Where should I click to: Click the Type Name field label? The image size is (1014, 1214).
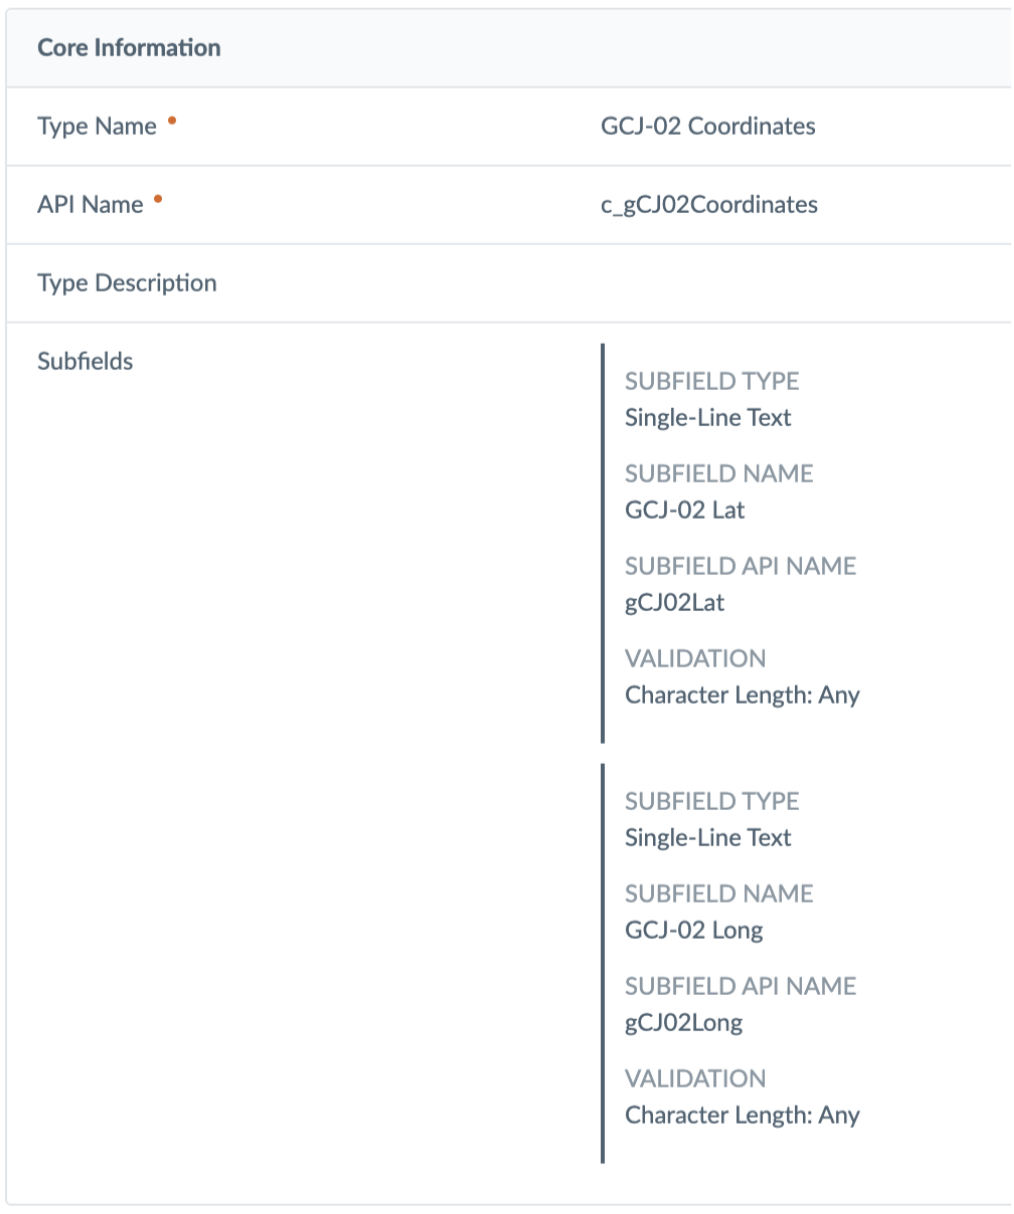tap(97, 126)
